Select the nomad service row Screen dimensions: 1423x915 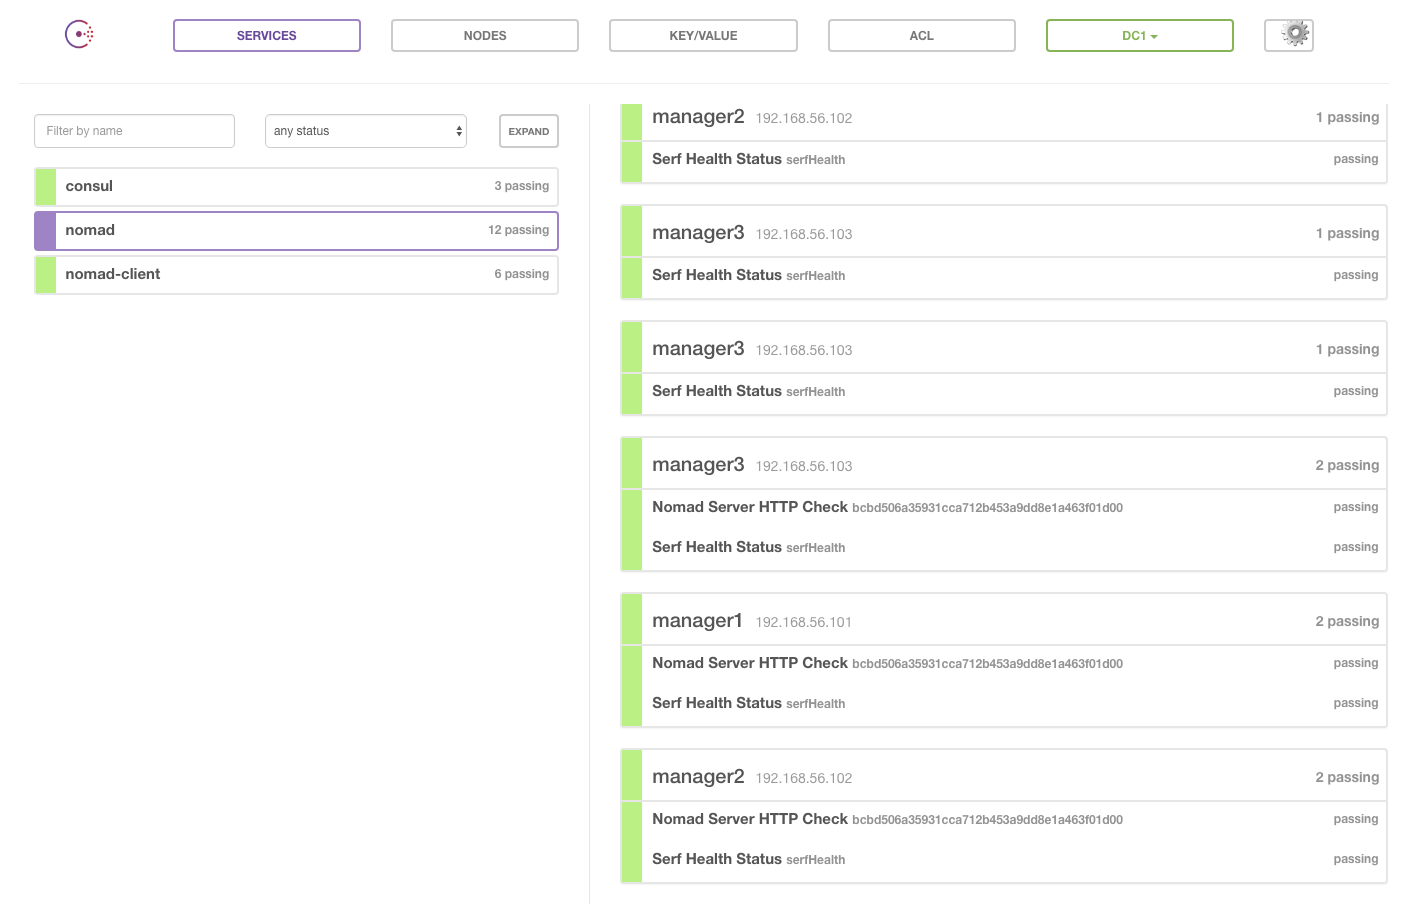pos(296,231)
